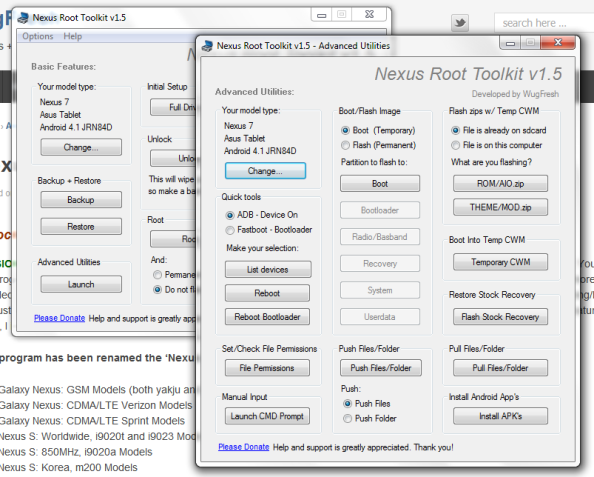Click Flash Stock Recovery button
The image size is (594, 477).
click(x=500, y=317)
